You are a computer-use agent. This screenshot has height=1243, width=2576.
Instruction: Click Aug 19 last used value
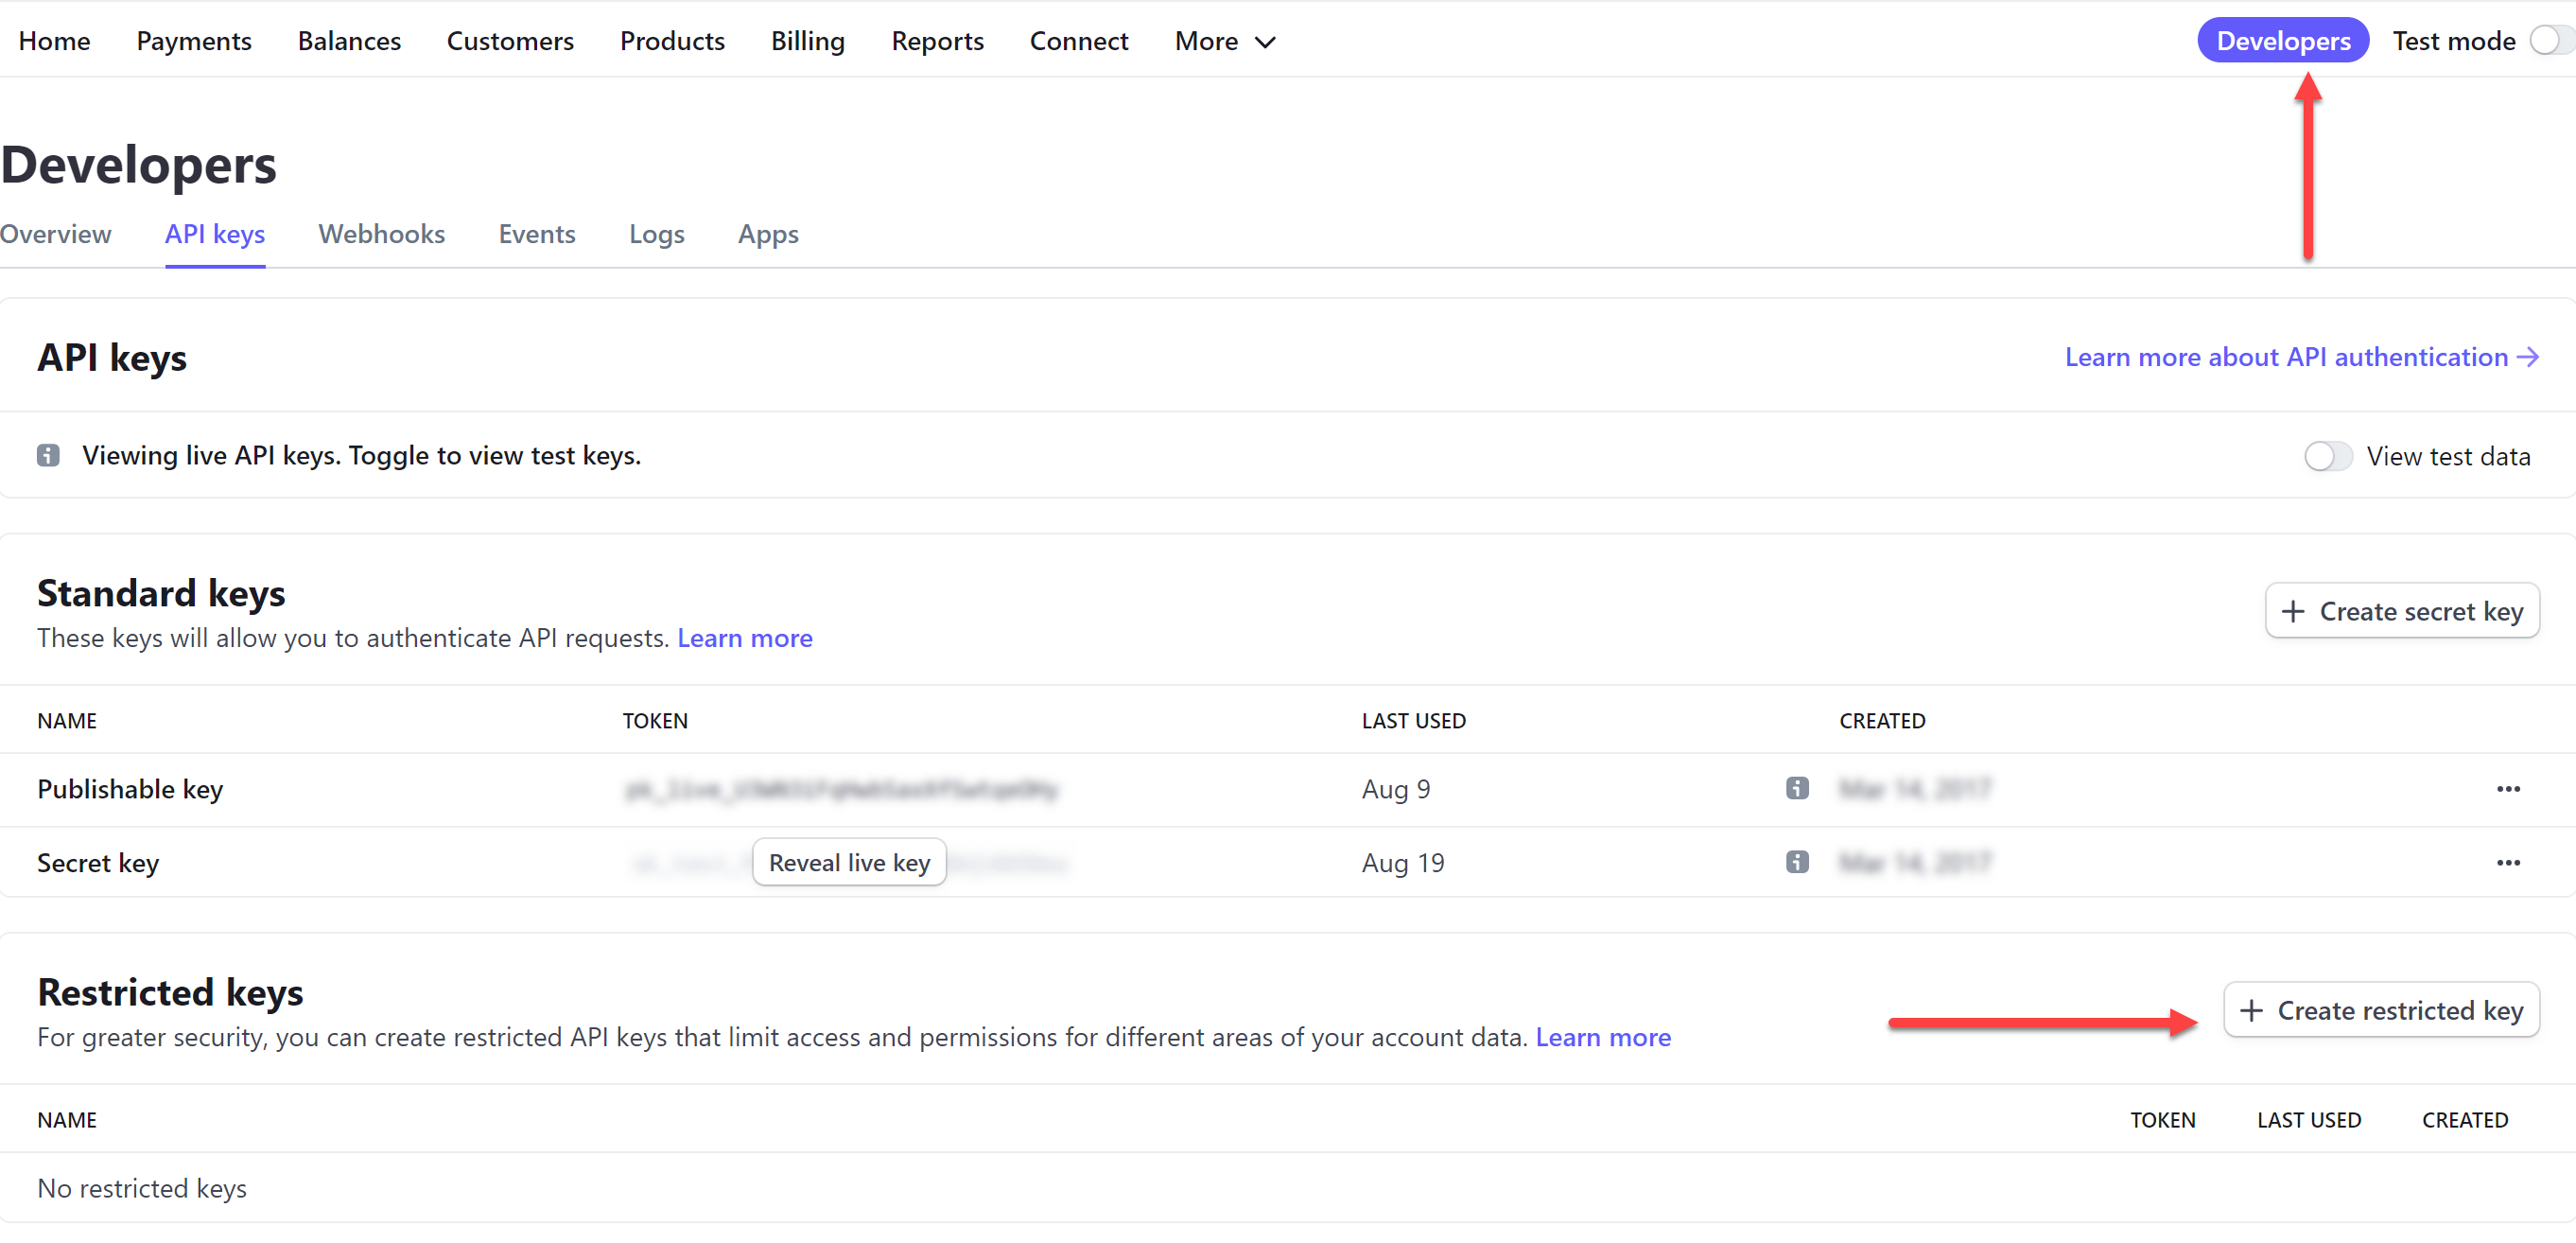coord(1403,863)
